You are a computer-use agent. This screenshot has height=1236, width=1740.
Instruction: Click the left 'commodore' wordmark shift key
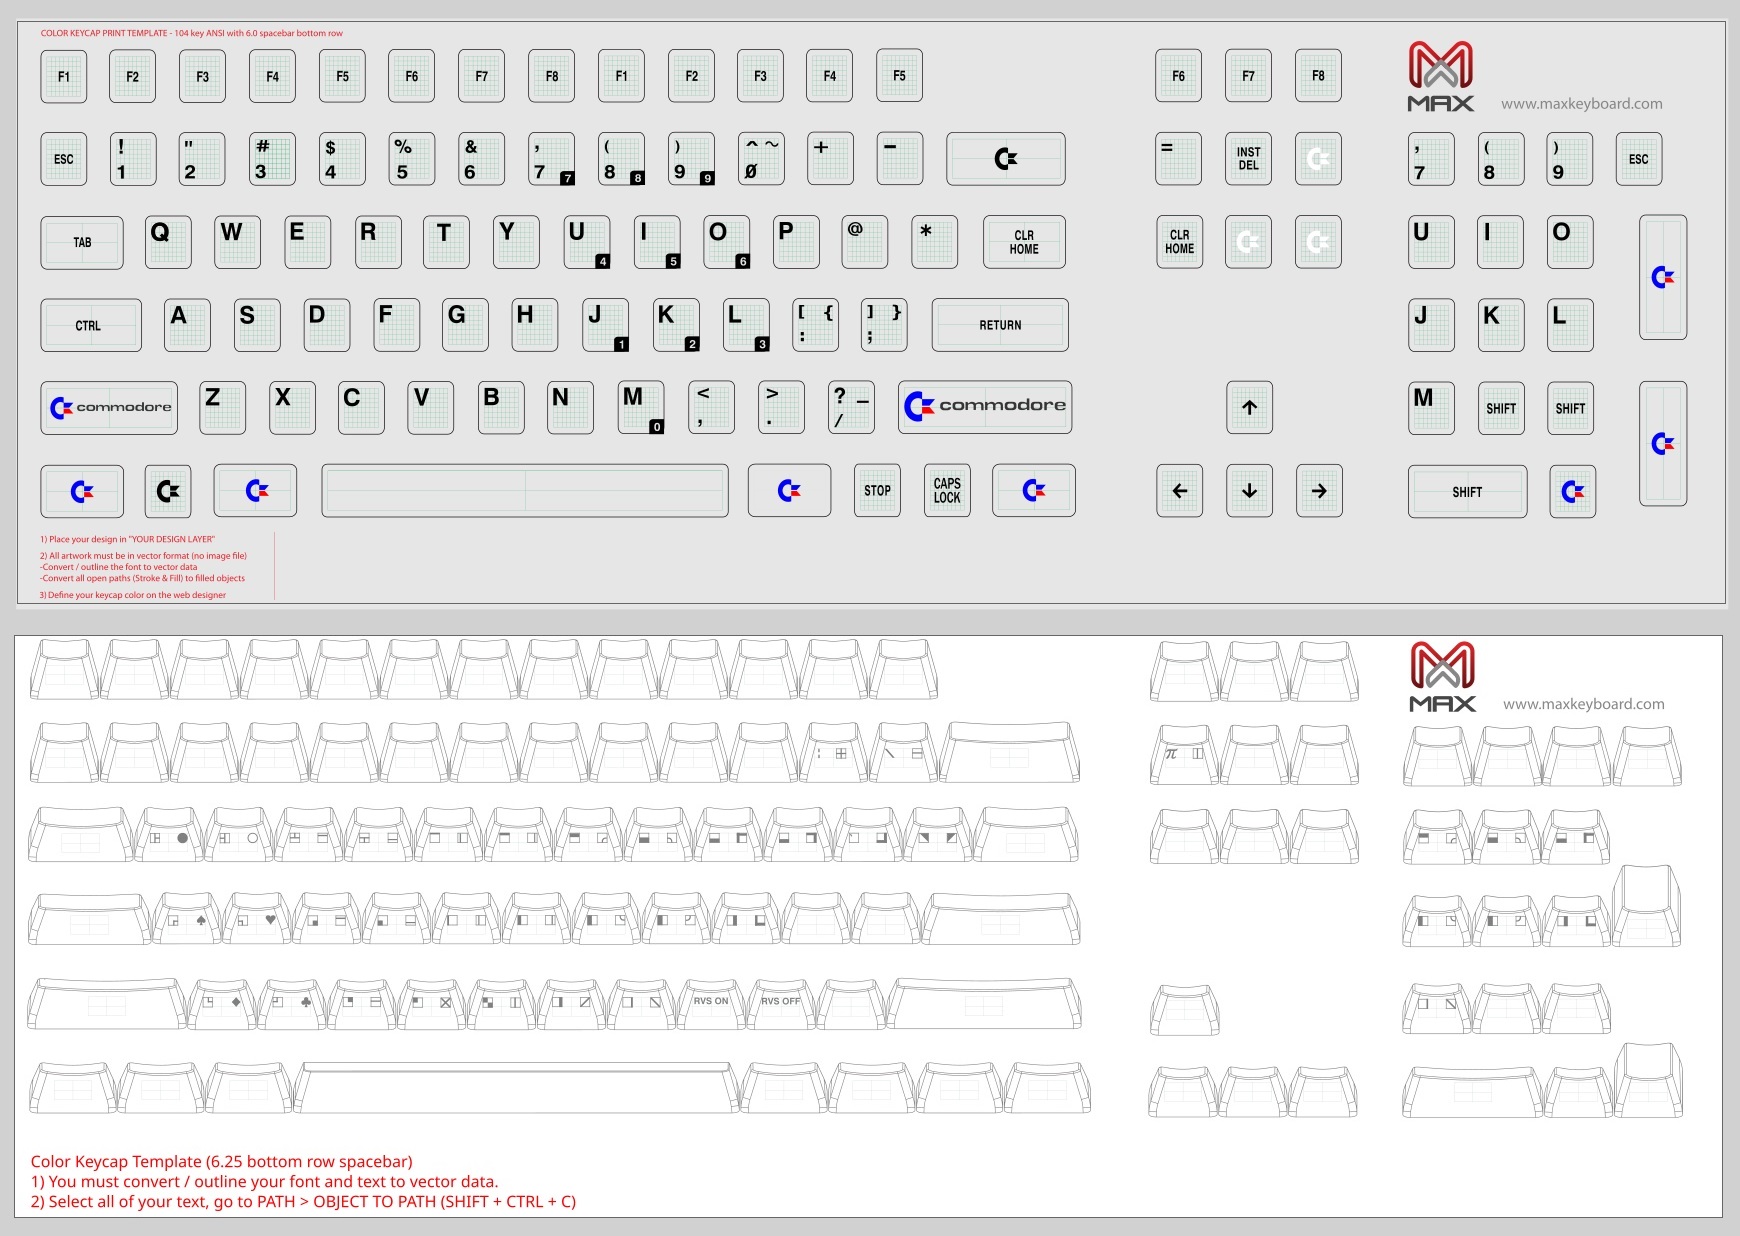109,407
